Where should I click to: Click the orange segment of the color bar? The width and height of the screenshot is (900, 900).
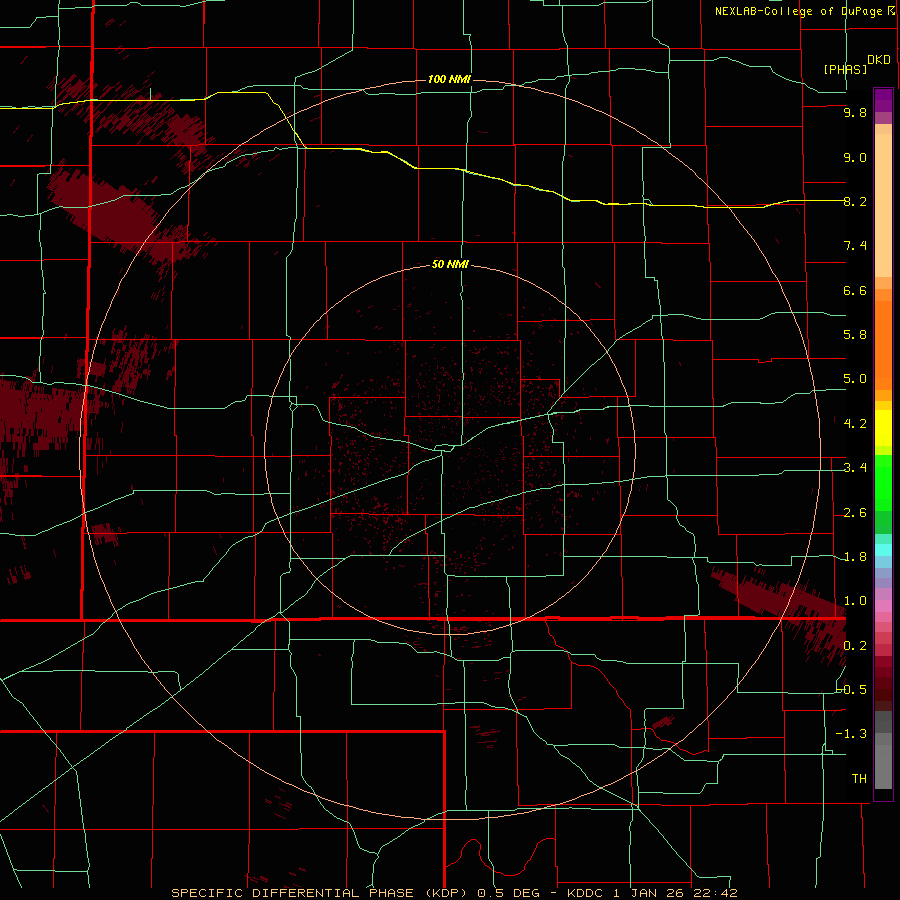(x=883, y=344)
